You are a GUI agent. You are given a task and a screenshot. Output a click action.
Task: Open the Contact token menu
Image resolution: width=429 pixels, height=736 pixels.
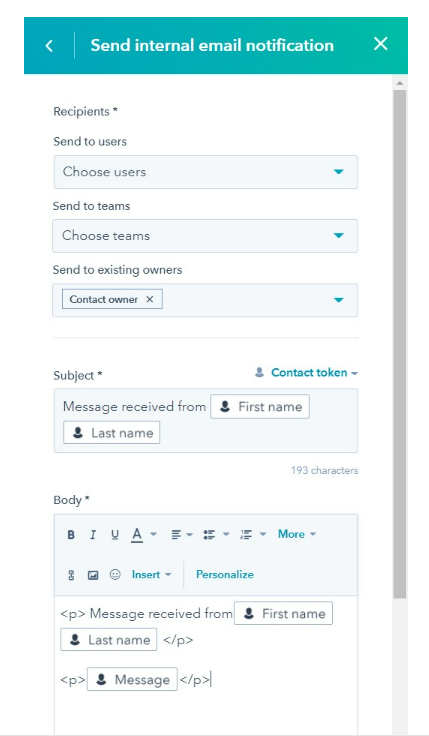306,373
